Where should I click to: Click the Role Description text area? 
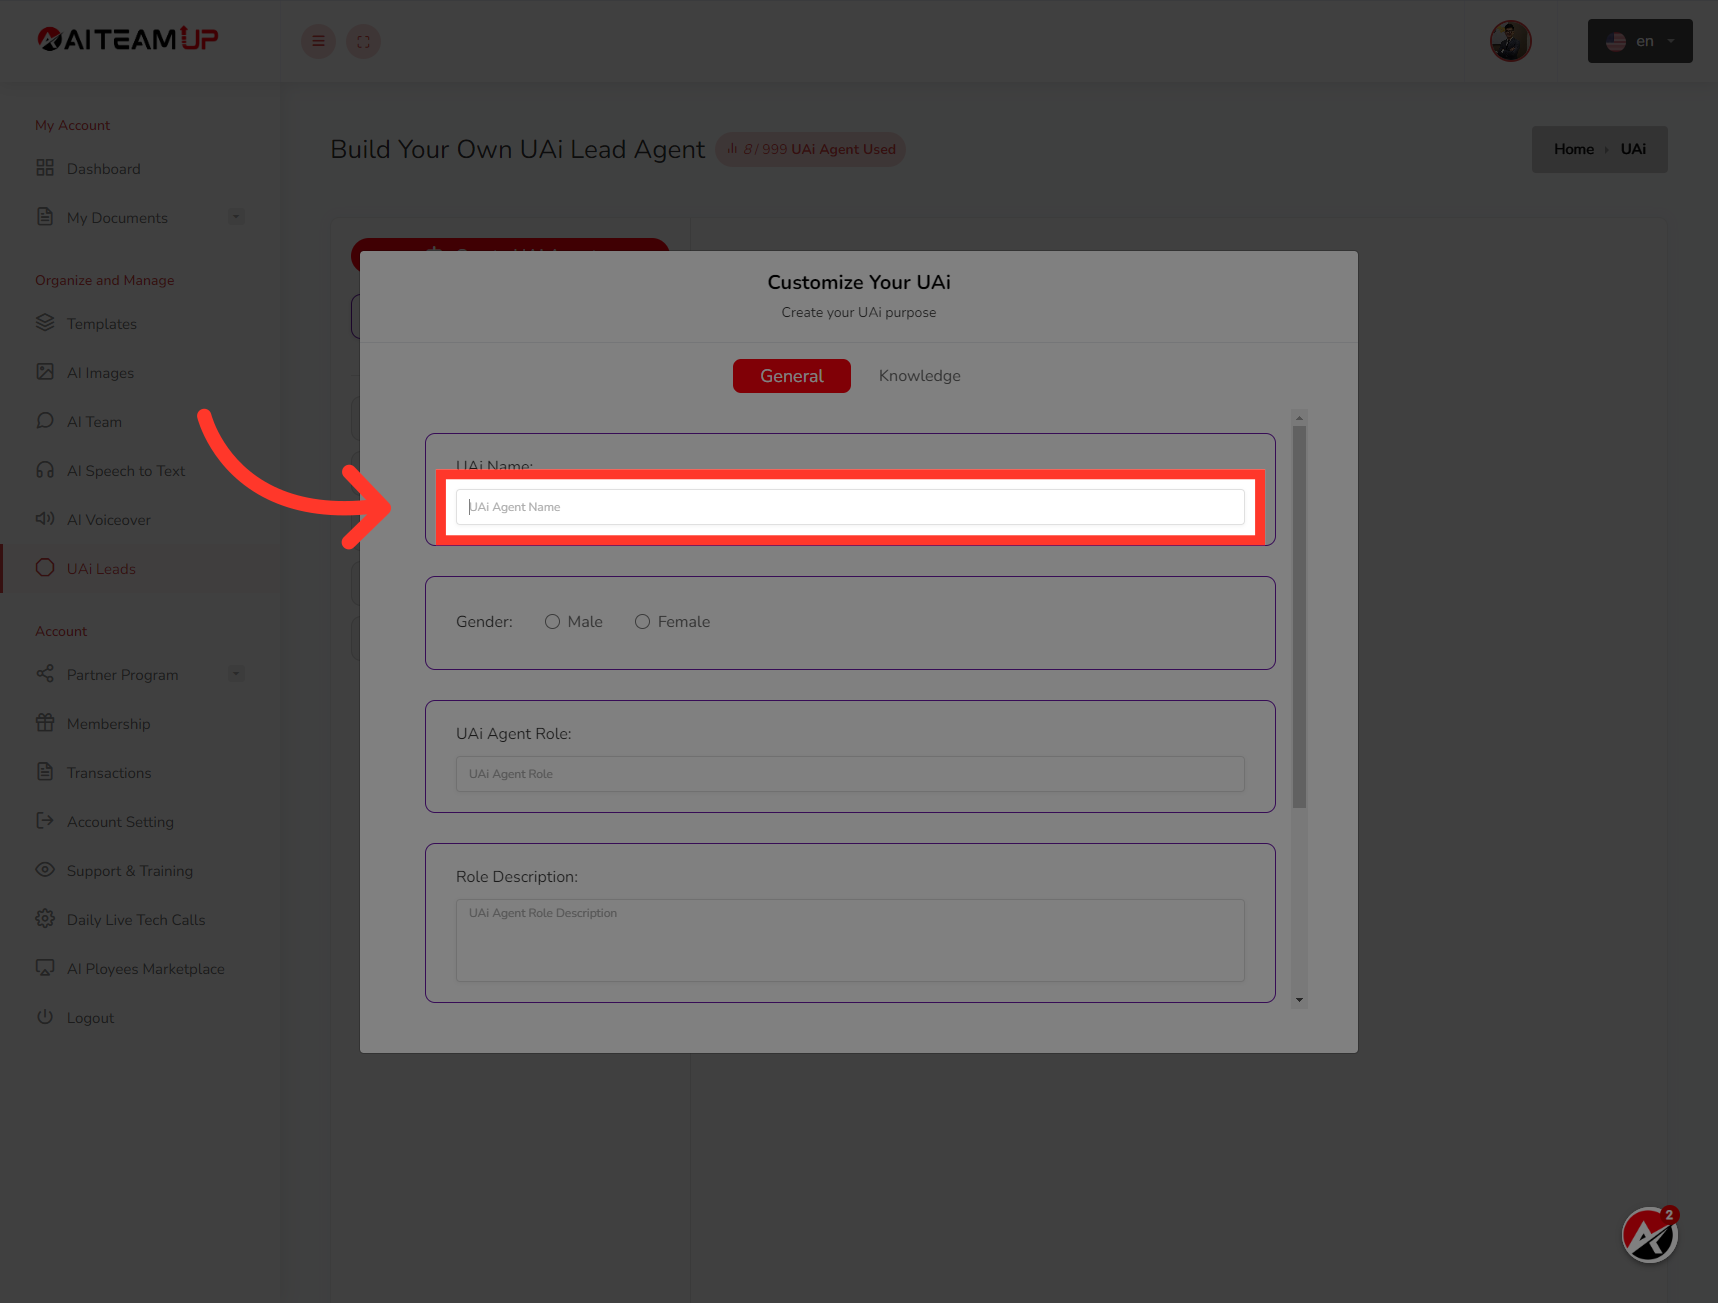[850, 940]
